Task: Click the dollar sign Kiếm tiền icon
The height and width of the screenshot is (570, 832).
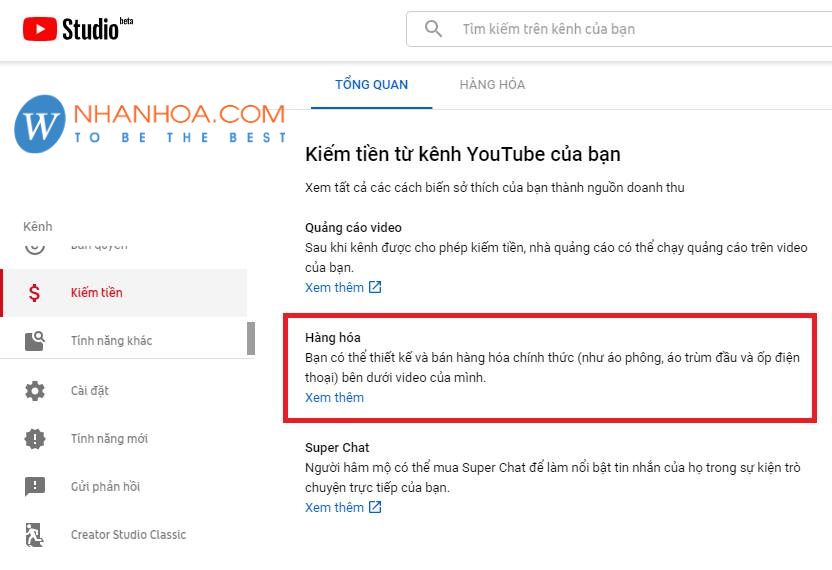Action: (35, 293)
